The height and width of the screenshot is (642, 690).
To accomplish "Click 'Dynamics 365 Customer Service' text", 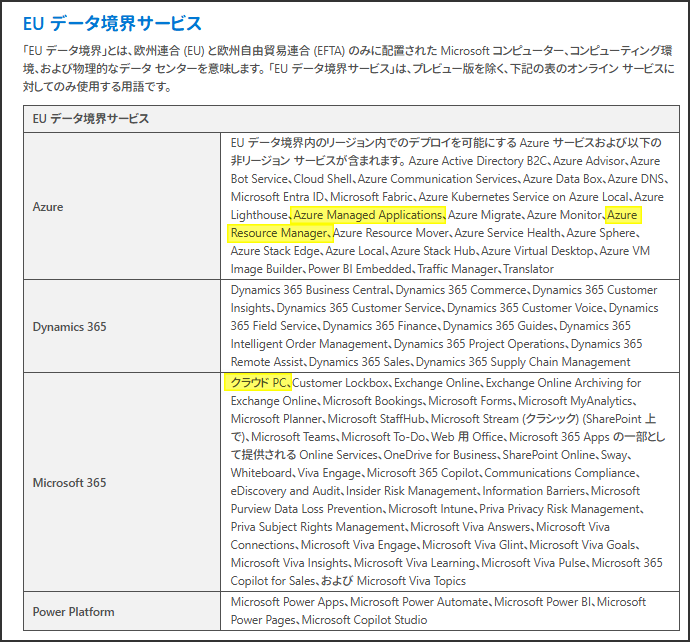I will pyautogui.click(x=359, y=308).
